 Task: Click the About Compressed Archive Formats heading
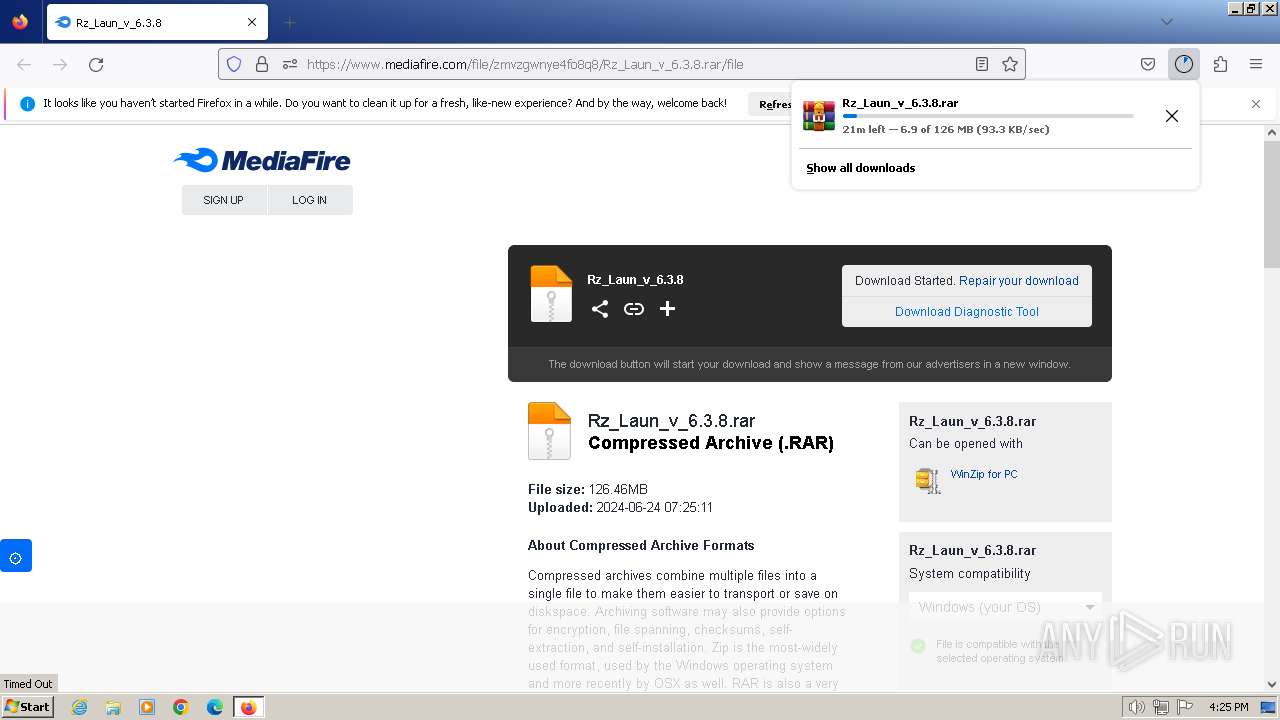click(641, 545)
